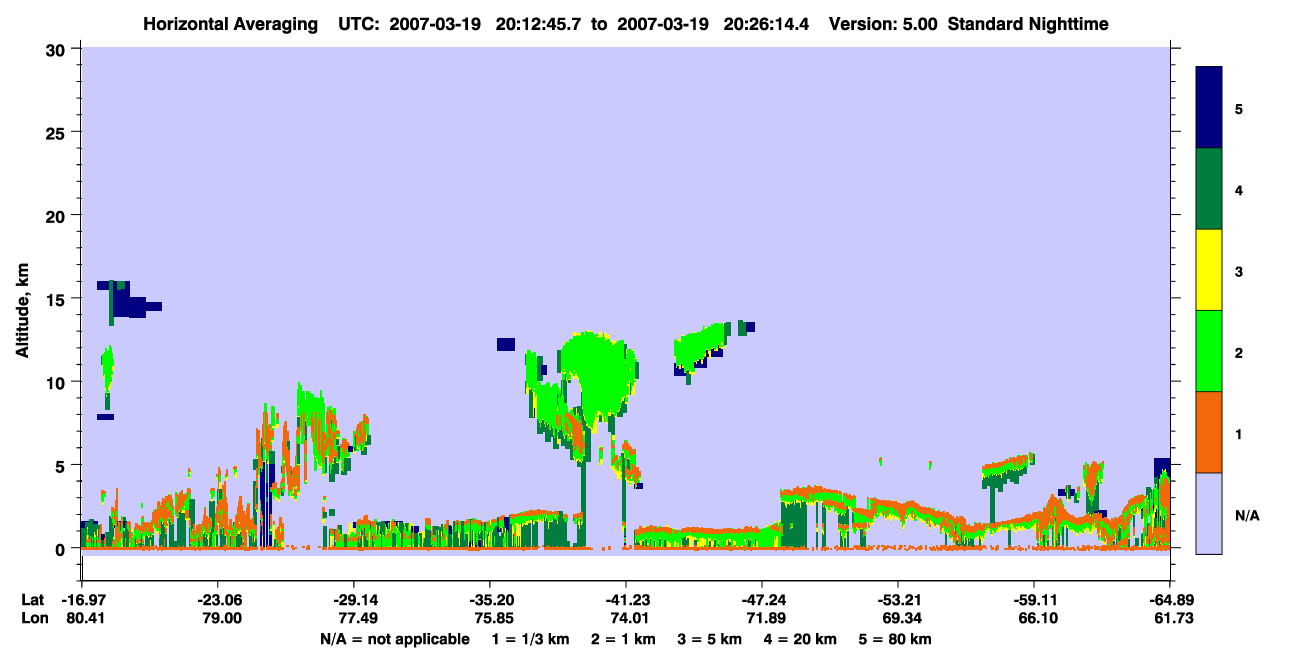Click the 'N/A = not applicable' legend text
The width and height of the screenshot is (1300, 667).
pos(395,639)
